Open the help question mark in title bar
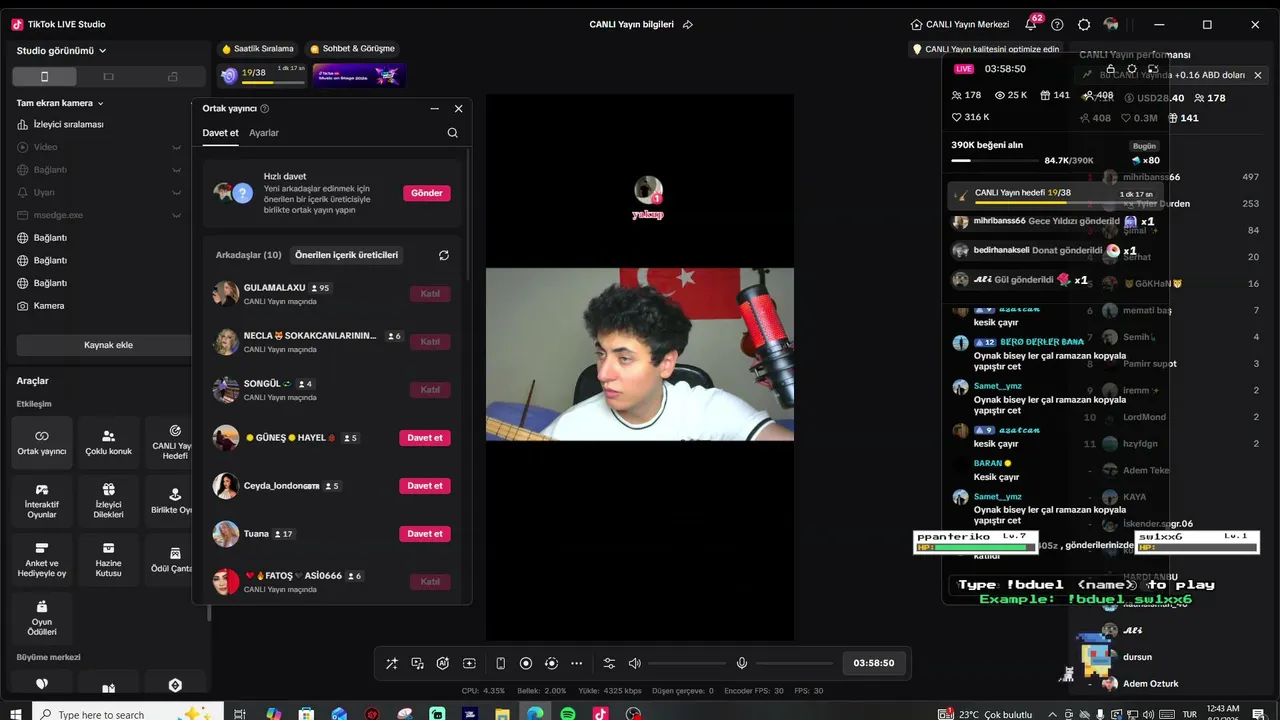The width and height of the screenshot is (1280, 720). pyautogui.click(x=1057, y=24)
